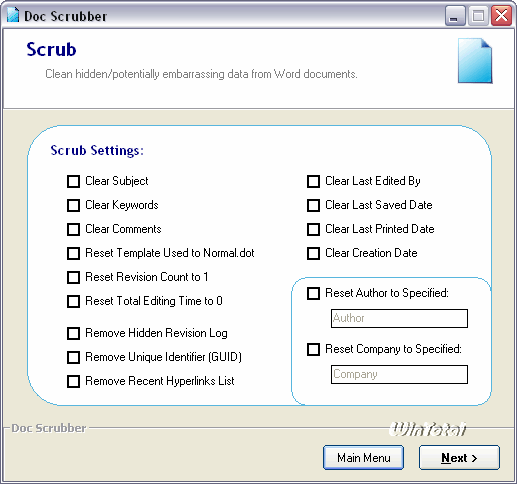Tick the Clear Creation Date checkbox
517x484 pixels.
tap(313, 254)
